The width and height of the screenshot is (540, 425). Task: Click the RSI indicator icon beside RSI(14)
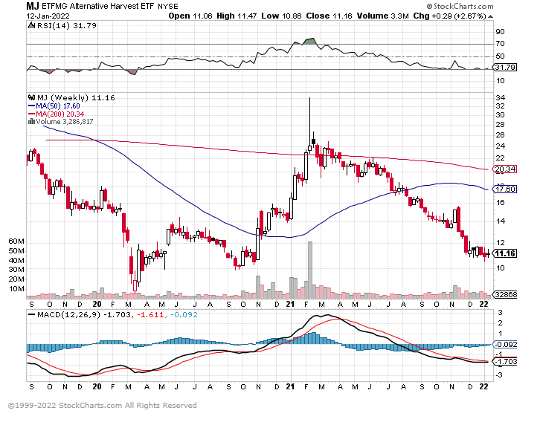(x=31, y=25)
